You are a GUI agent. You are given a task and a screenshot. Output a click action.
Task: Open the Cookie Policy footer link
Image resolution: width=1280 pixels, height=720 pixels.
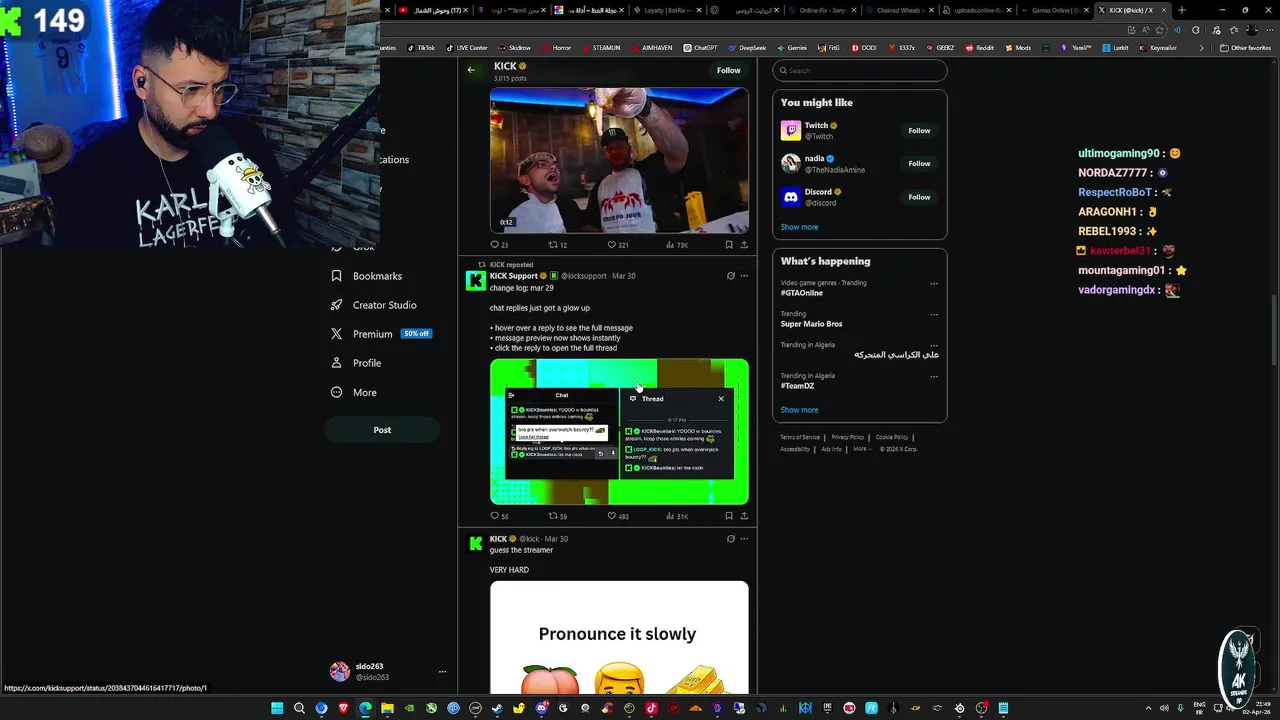891,437
